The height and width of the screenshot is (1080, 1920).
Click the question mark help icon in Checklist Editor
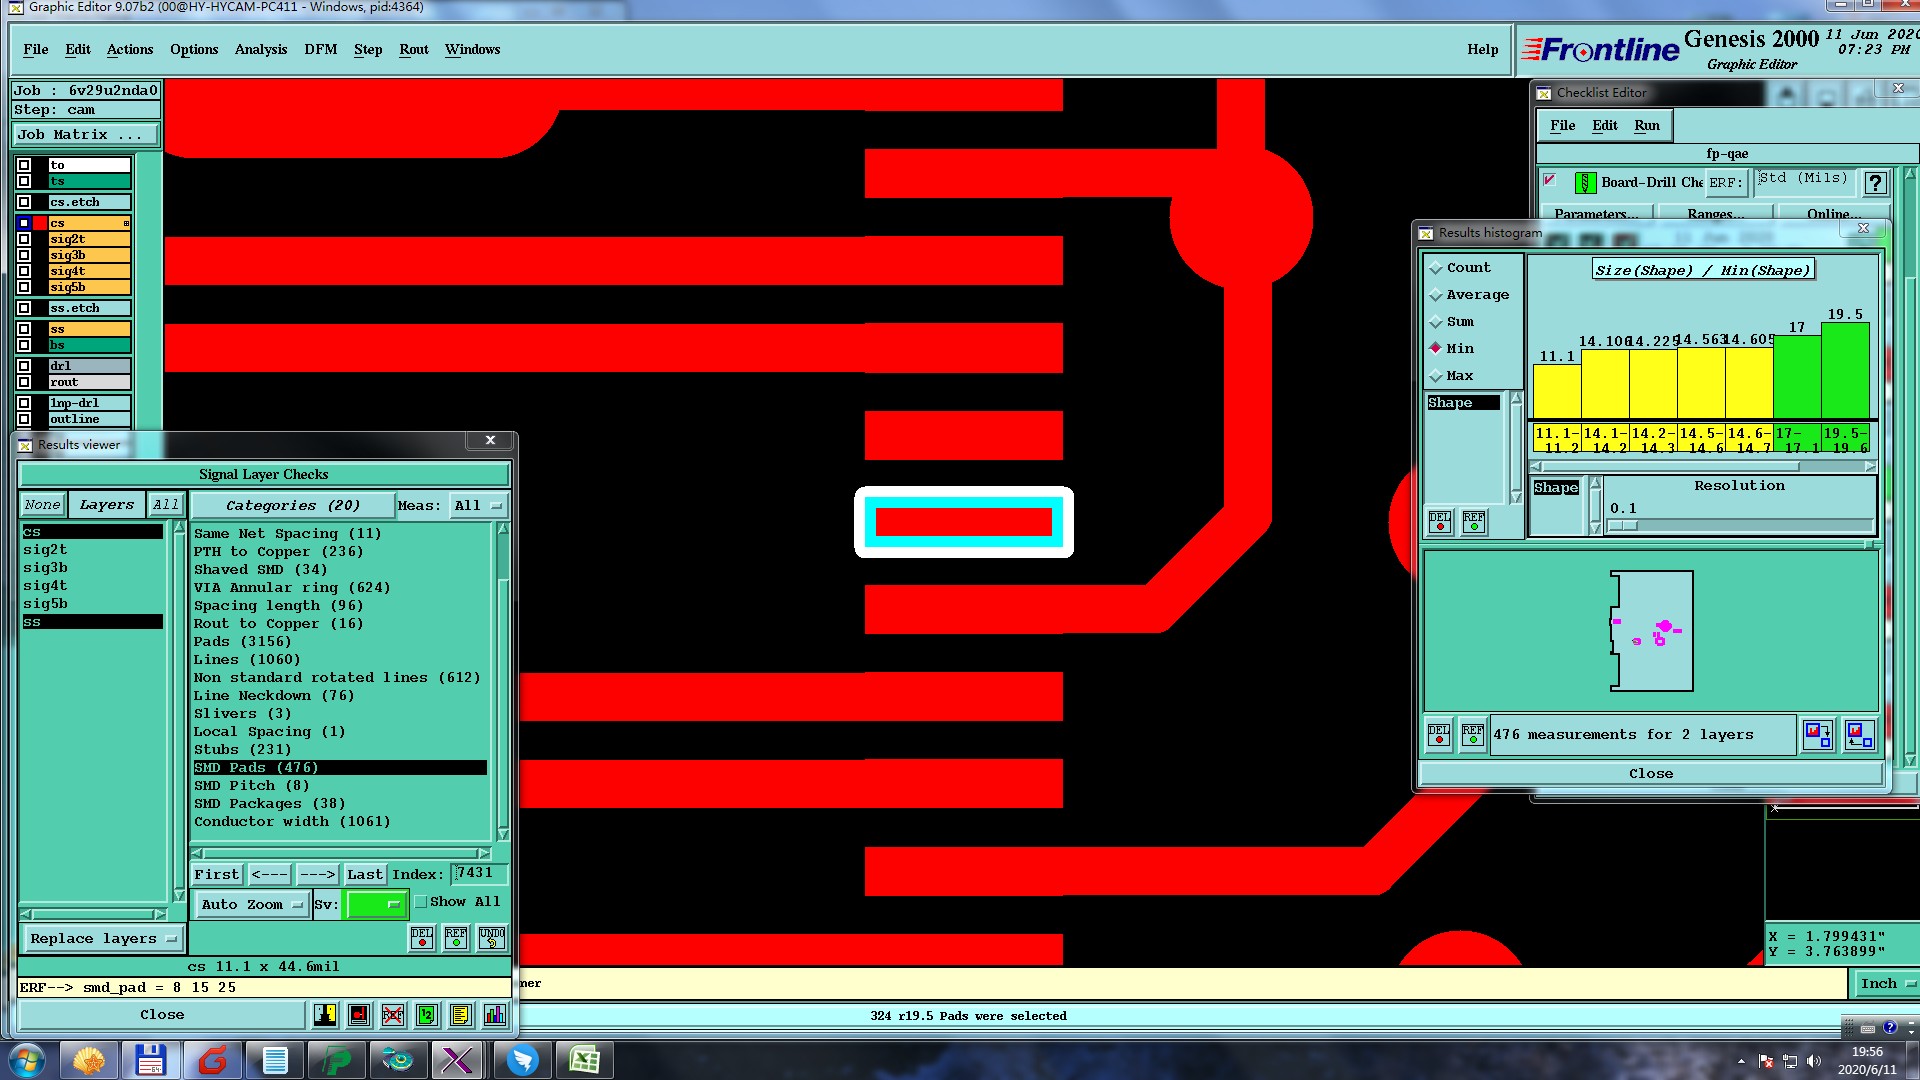click(1875, 183)
